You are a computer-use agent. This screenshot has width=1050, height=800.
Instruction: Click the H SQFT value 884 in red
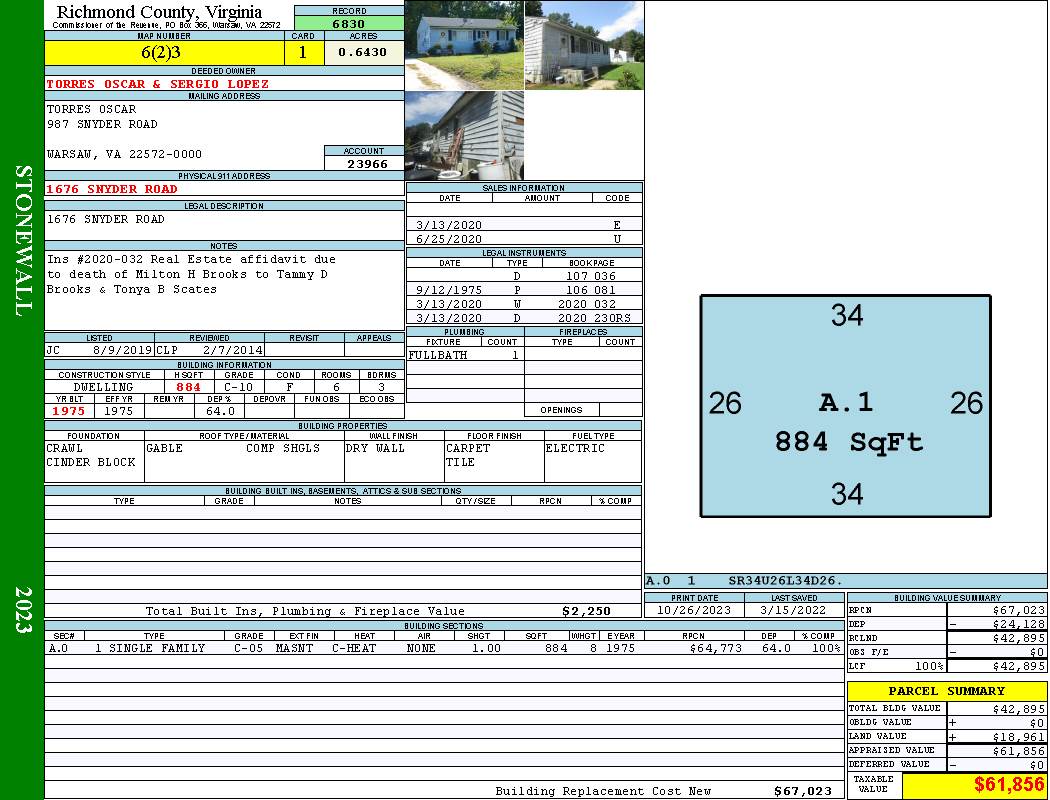point(188,387)
